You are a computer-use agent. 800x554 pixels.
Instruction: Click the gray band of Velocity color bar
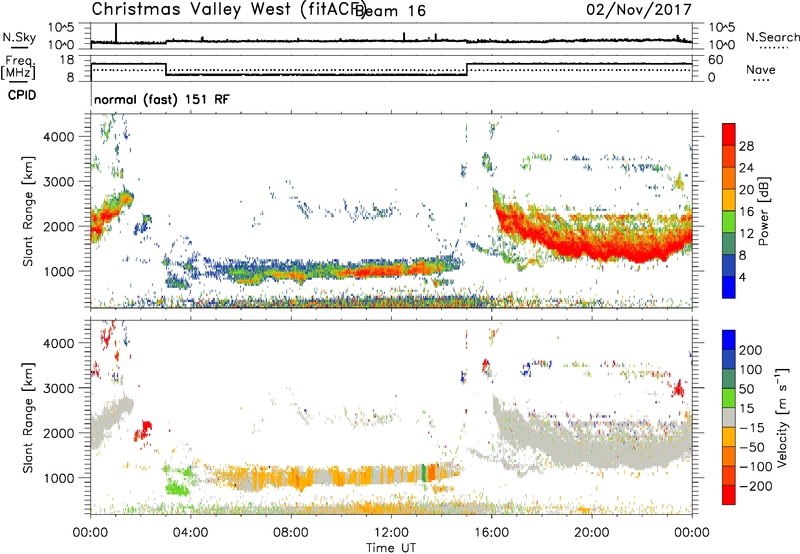click(729, 418)
